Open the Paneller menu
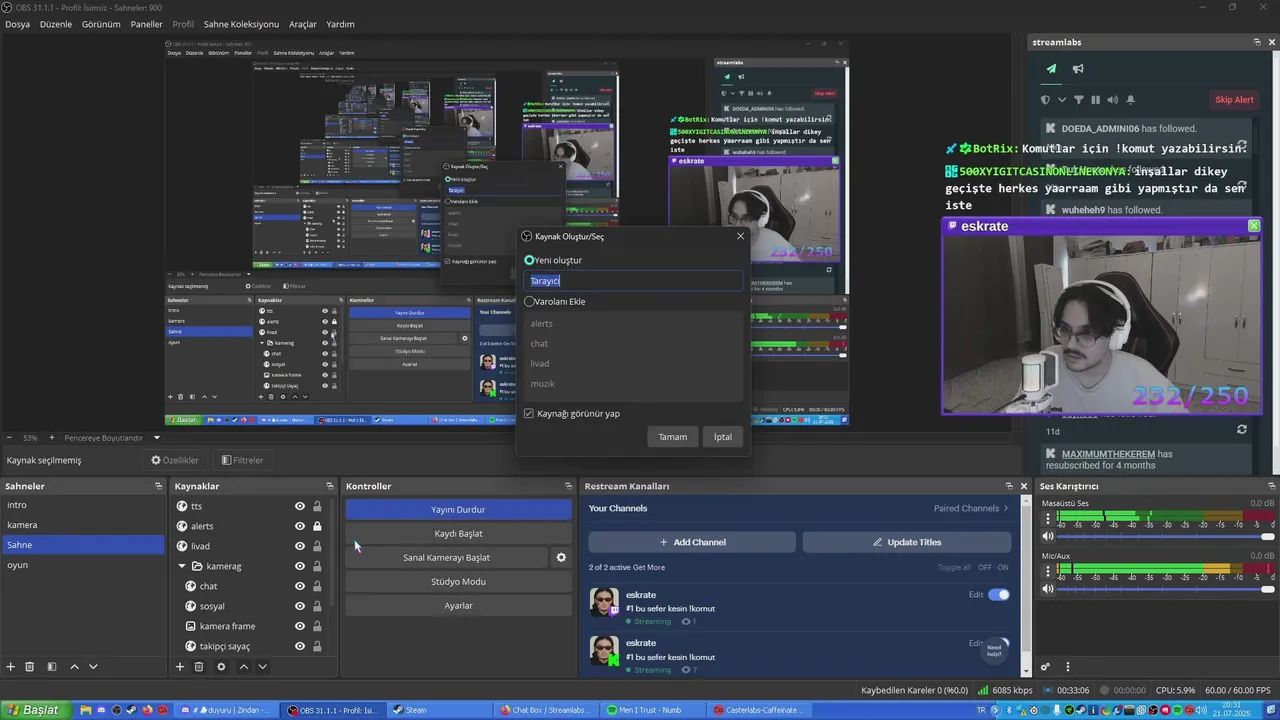This screenshot has height=720, width=1280. (146, 24)
